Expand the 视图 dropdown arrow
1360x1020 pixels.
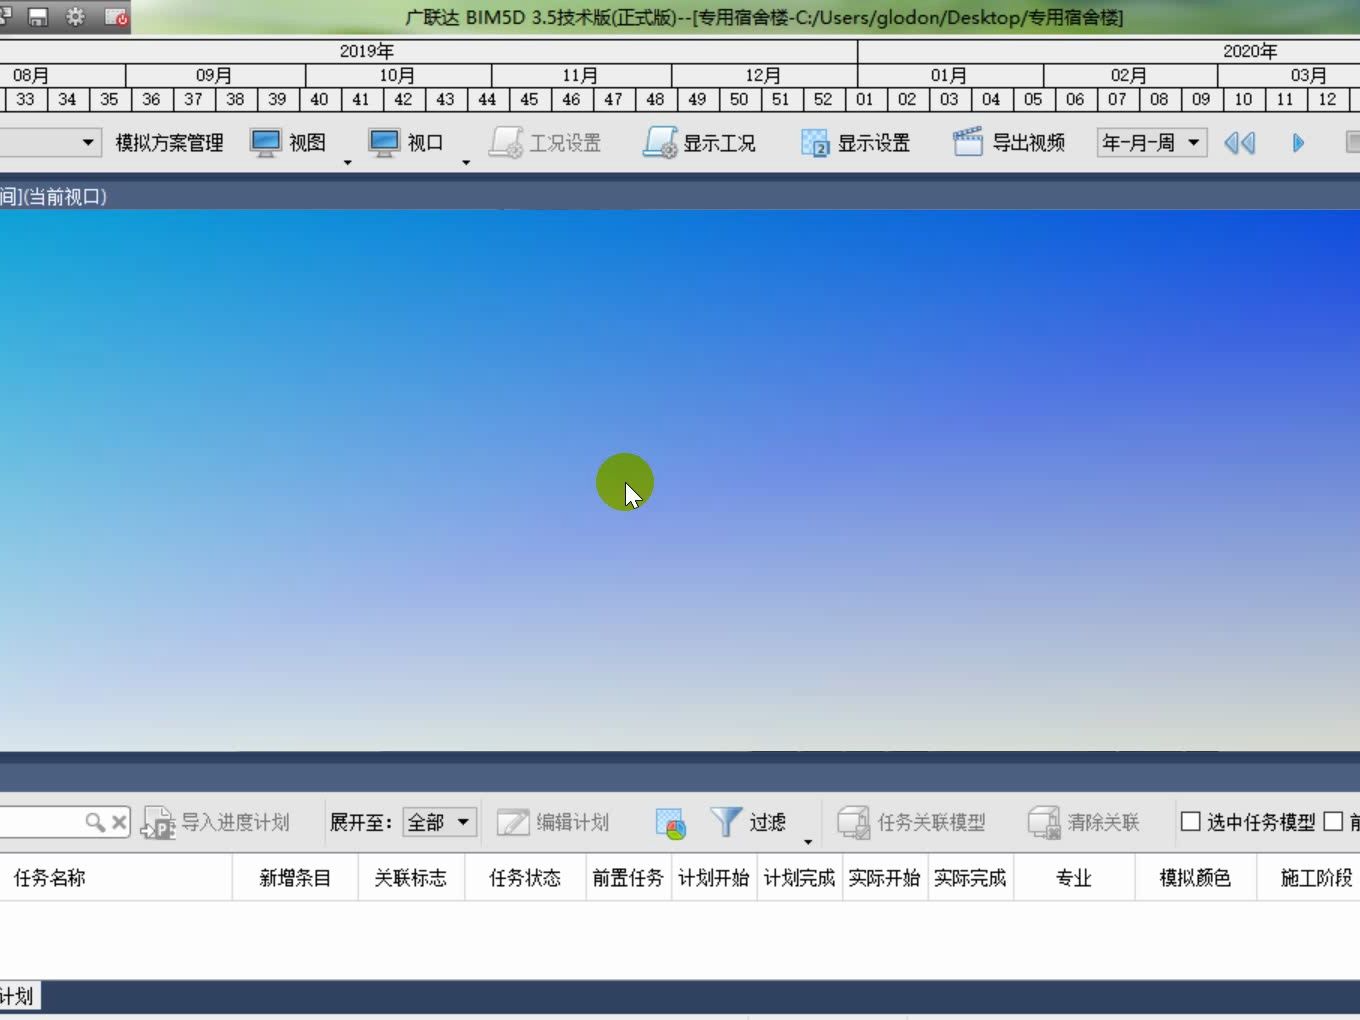348,161
